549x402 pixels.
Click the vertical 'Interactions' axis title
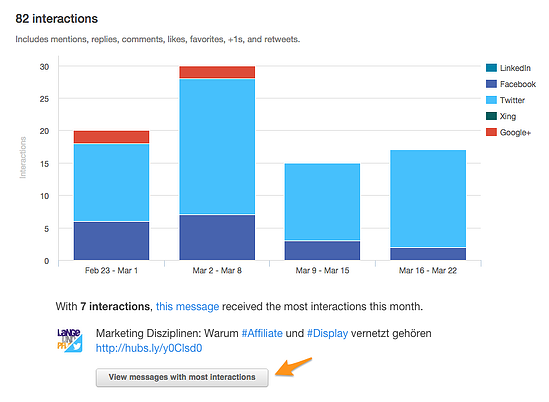[x=23, y=158]
